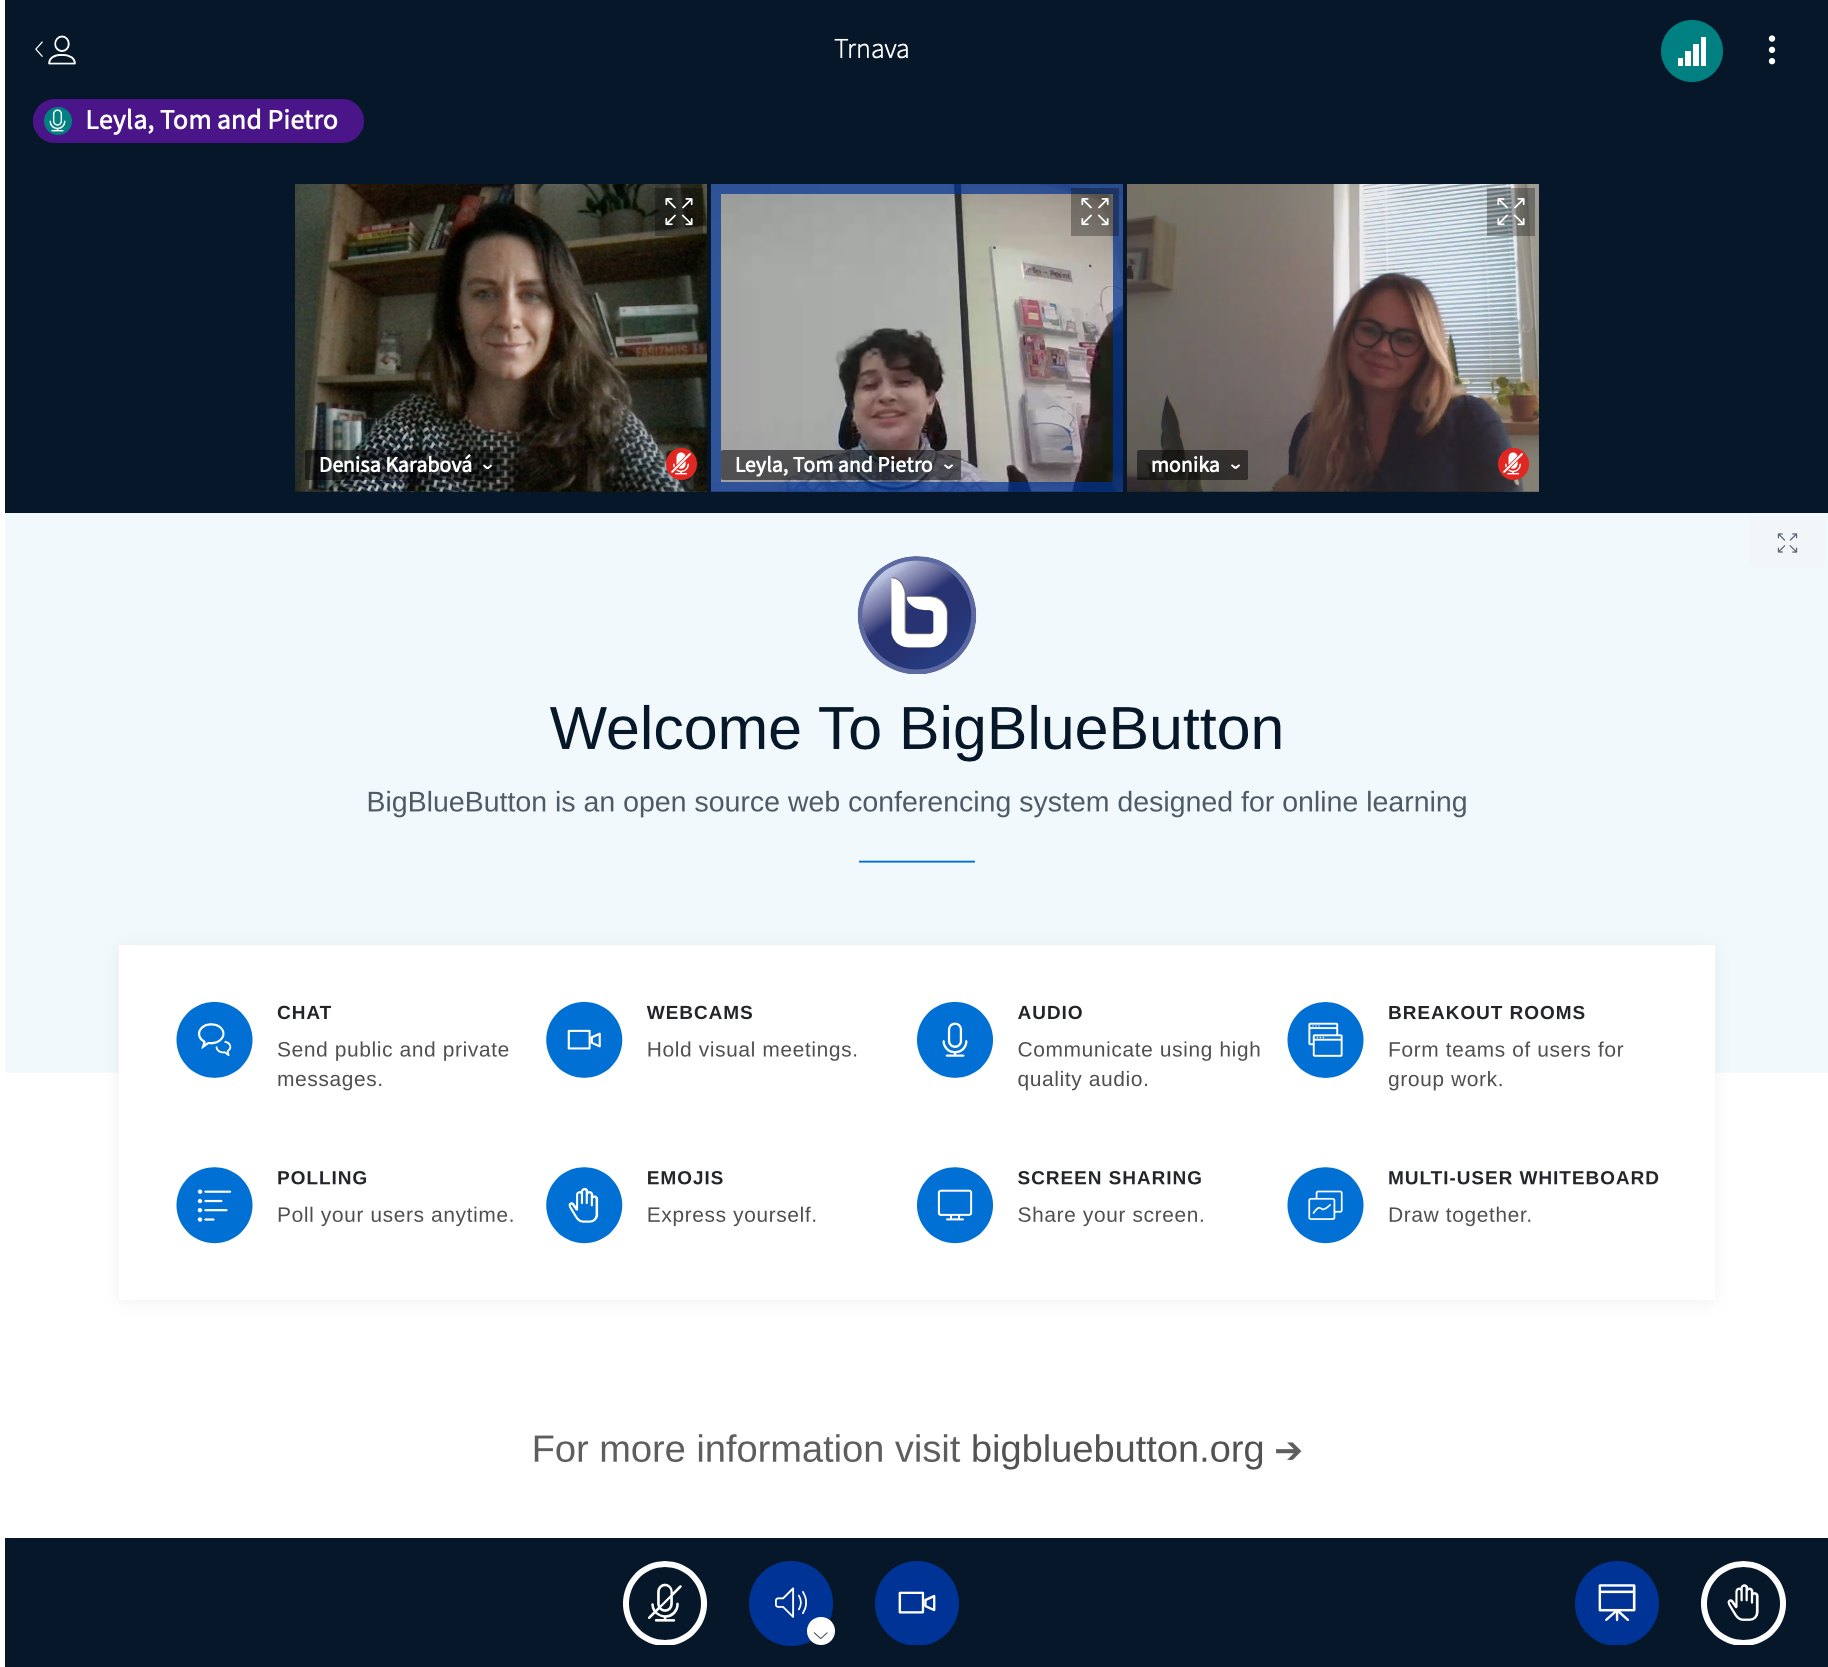
Task: Open the three-dot options menu
Action: (x=1771, y=50)
